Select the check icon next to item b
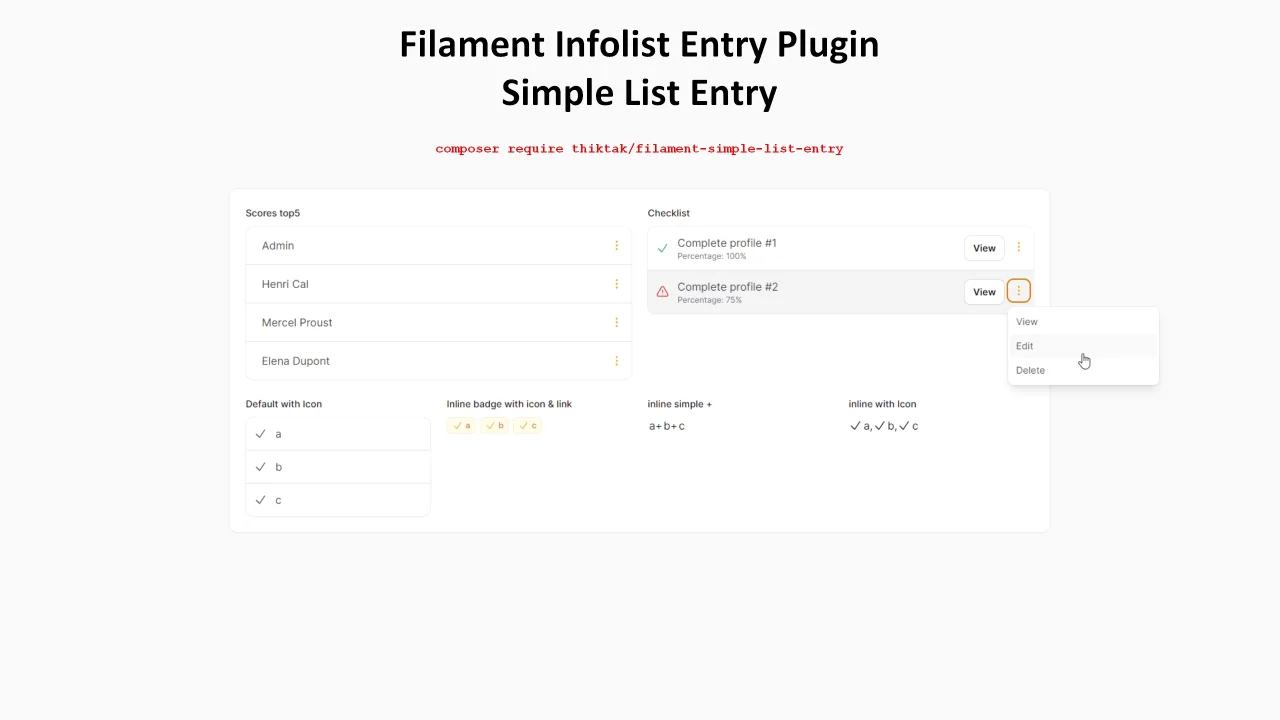The width and height of the screenshot is (1280, 720). [261, 466]
